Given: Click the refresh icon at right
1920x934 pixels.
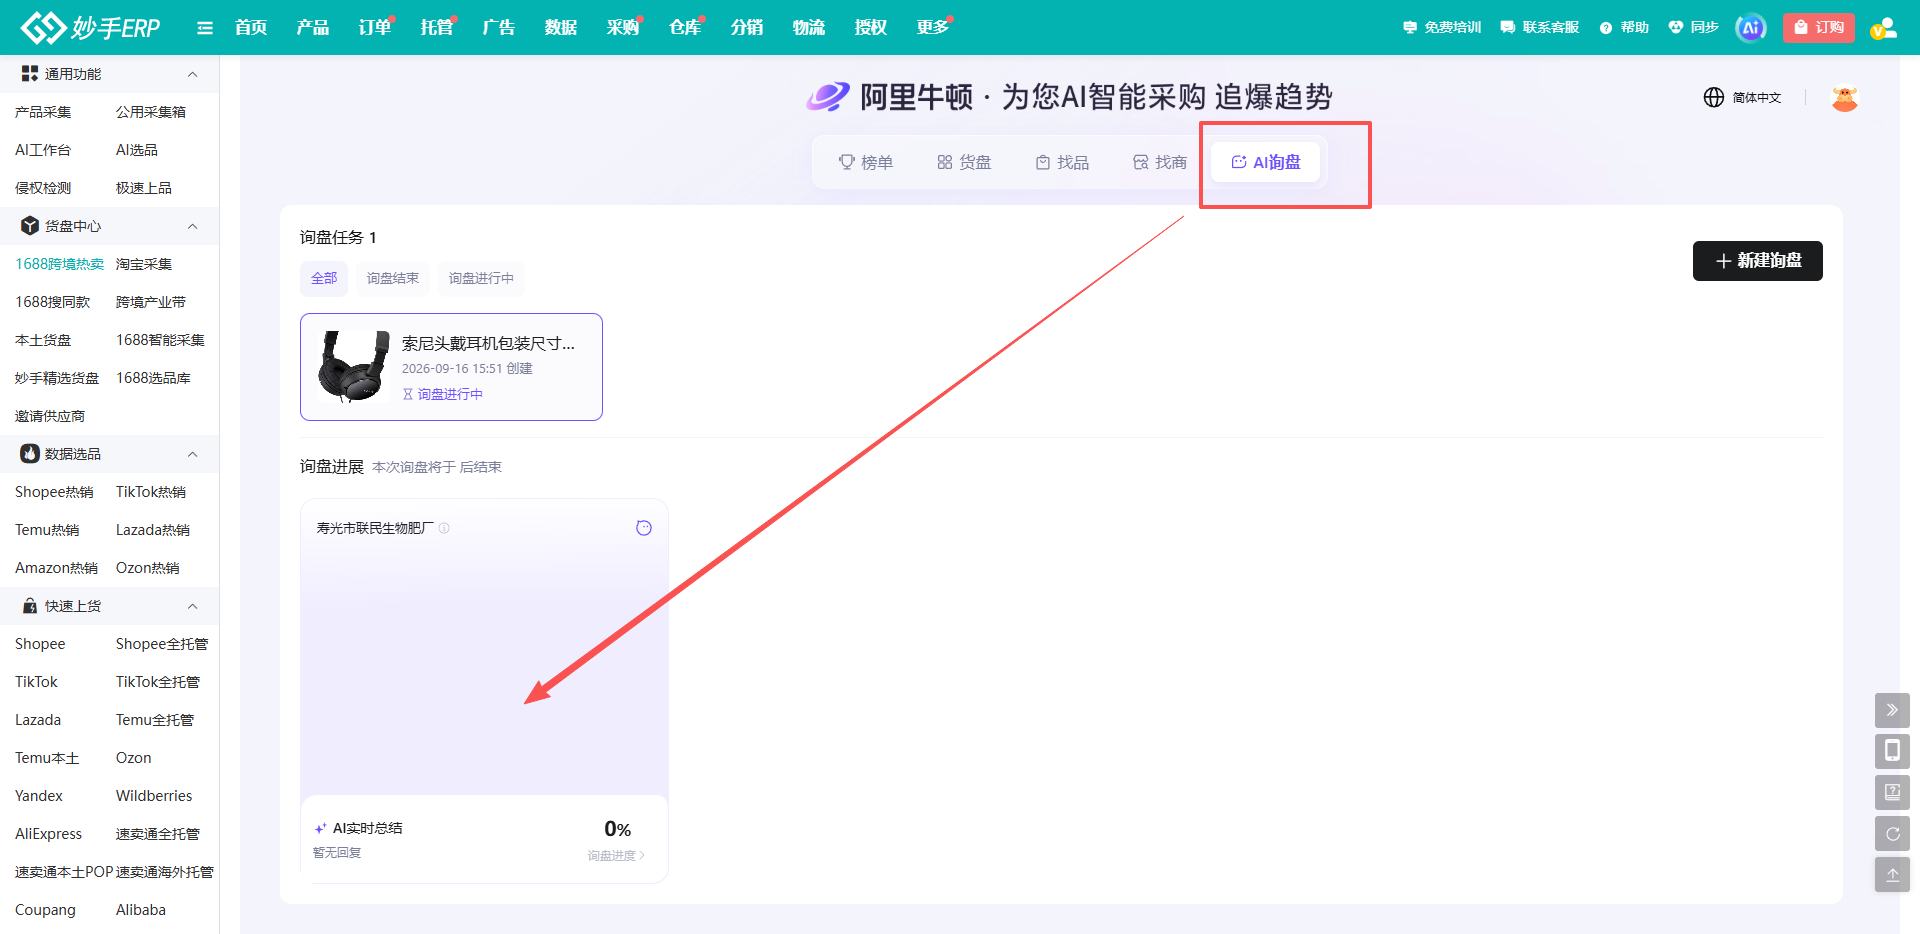Looking at the screenshot, I should coord(1892,833).
